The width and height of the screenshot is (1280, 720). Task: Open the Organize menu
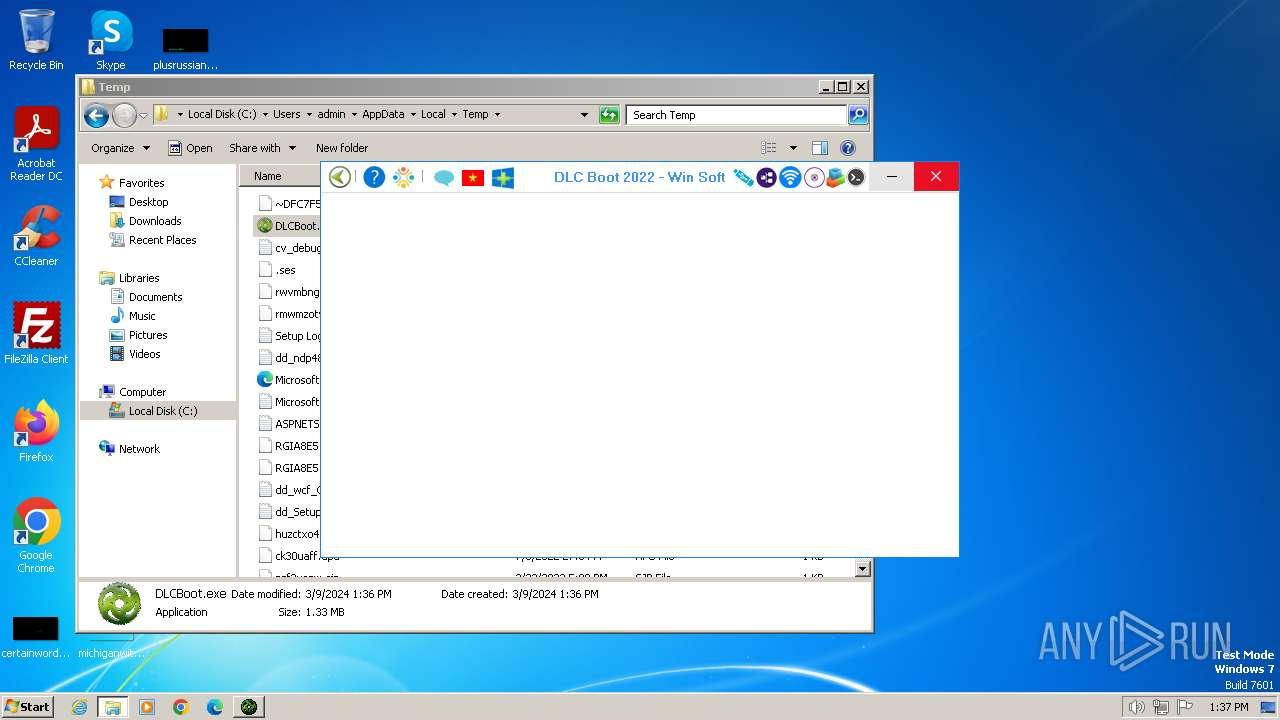[120, 148]
